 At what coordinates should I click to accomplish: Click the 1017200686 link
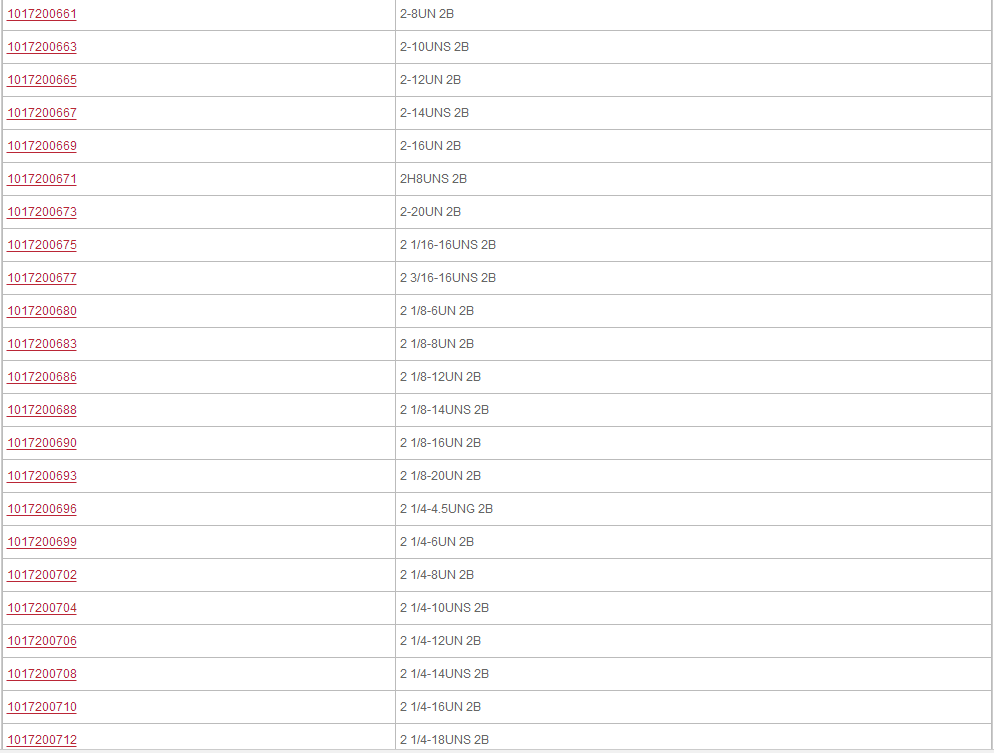coord(42,376)
